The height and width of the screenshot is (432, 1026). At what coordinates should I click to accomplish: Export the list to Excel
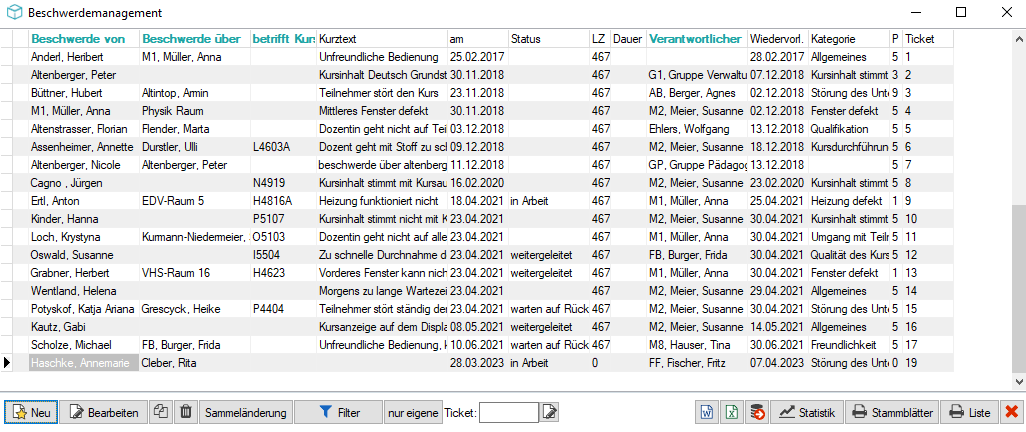point(732,412)
